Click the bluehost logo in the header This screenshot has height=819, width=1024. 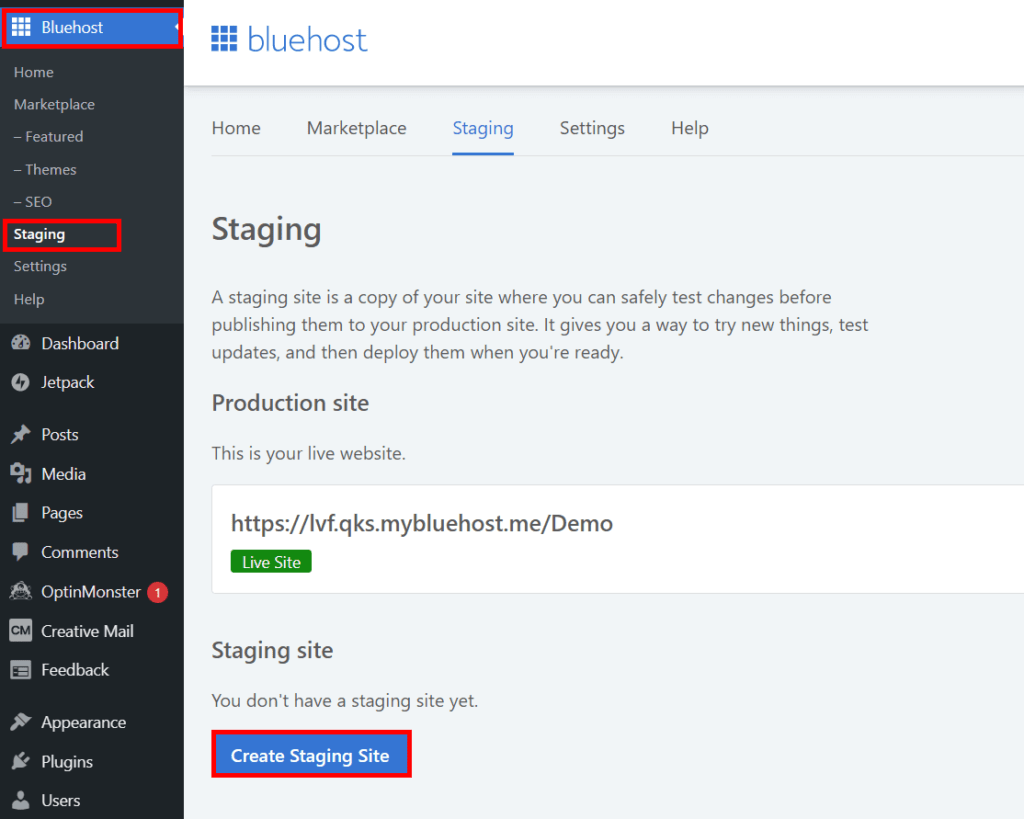tap(289, 40)
